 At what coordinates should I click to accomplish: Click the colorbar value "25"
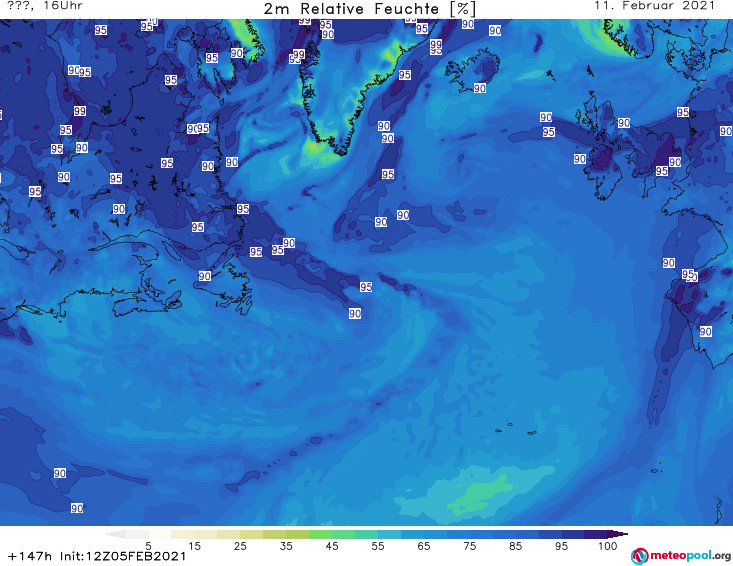click(x=240, y=546)
